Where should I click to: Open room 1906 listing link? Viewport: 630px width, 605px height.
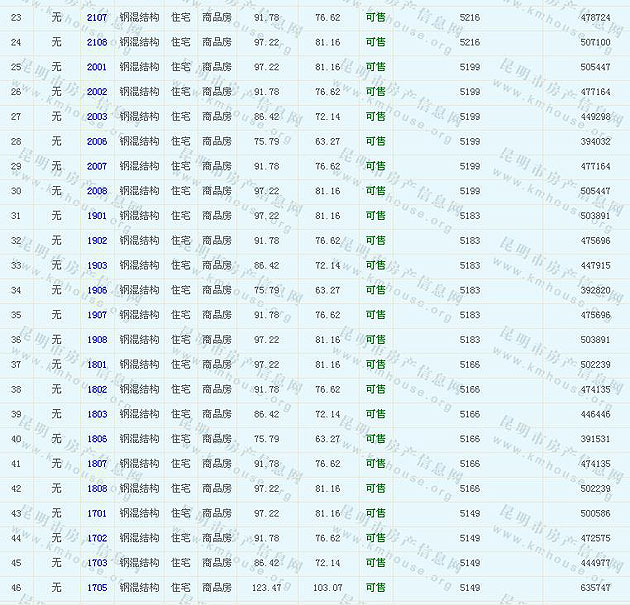97,291
